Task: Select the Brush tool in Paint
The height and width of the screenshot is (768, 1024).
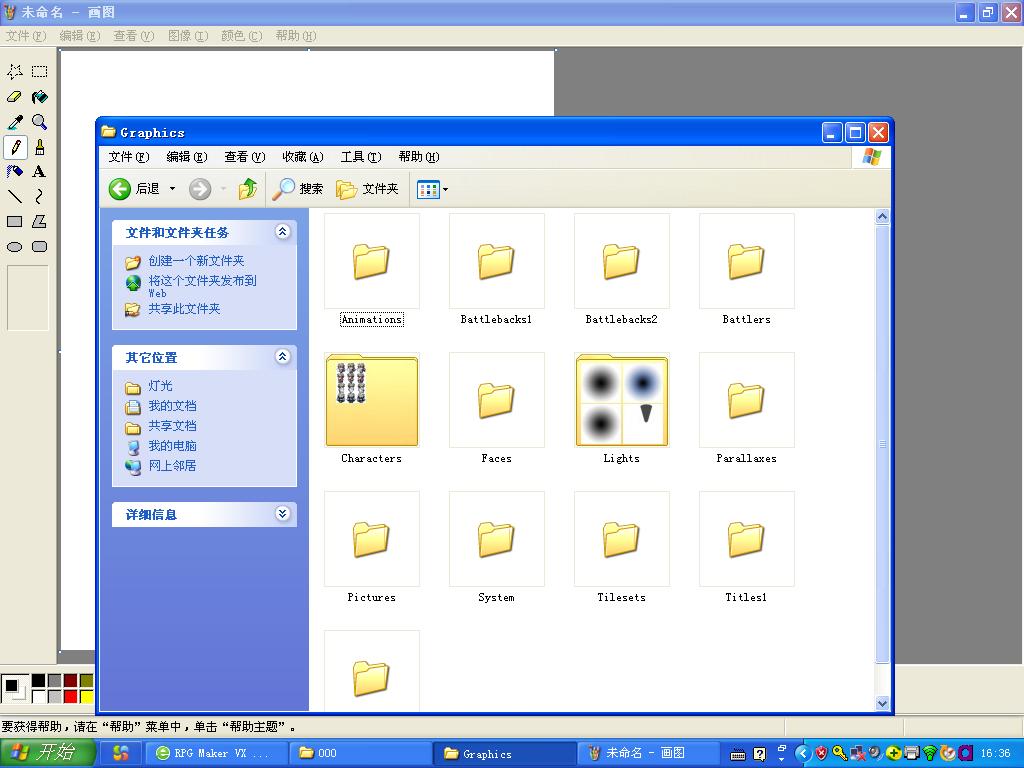Action: coord(39,147)
